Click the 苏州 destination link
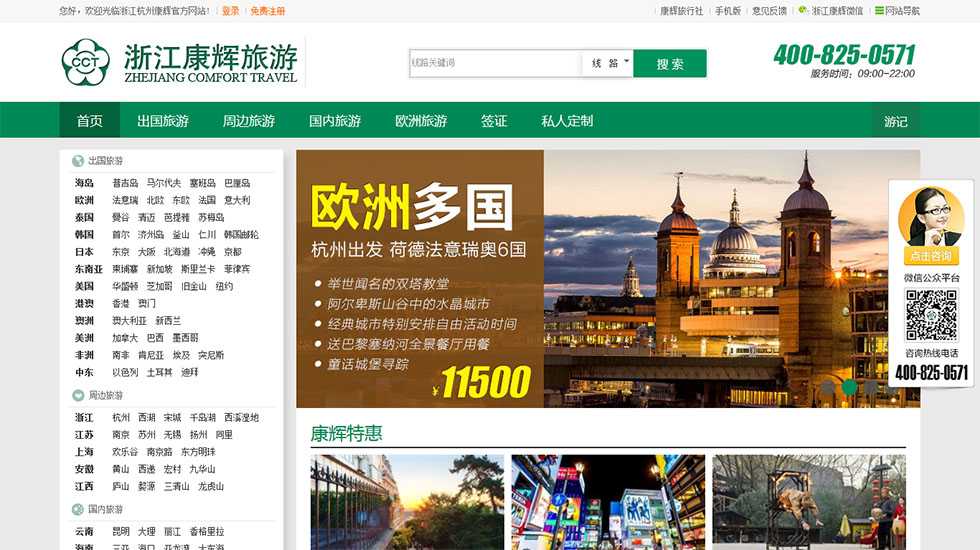This screenshot has height=550, width=980. pyautogui.click(x=146, y=434)
